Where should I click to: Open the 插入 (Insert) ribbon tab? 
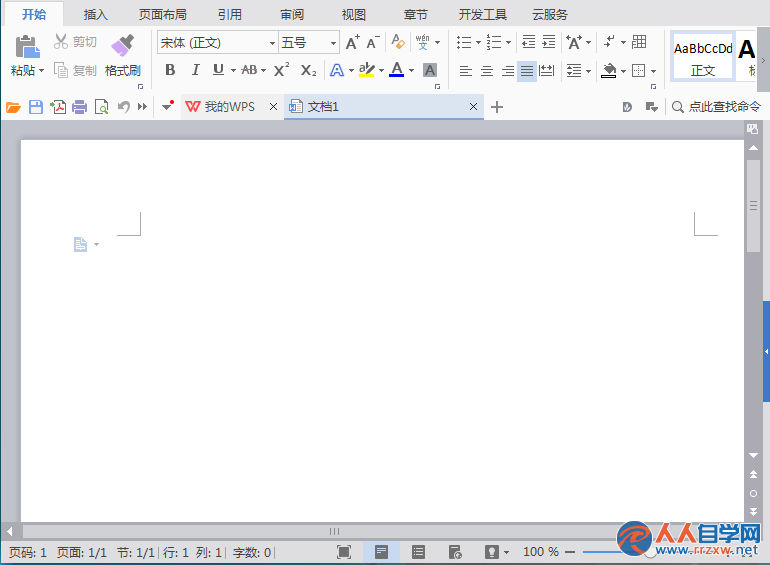coord(96,14)
